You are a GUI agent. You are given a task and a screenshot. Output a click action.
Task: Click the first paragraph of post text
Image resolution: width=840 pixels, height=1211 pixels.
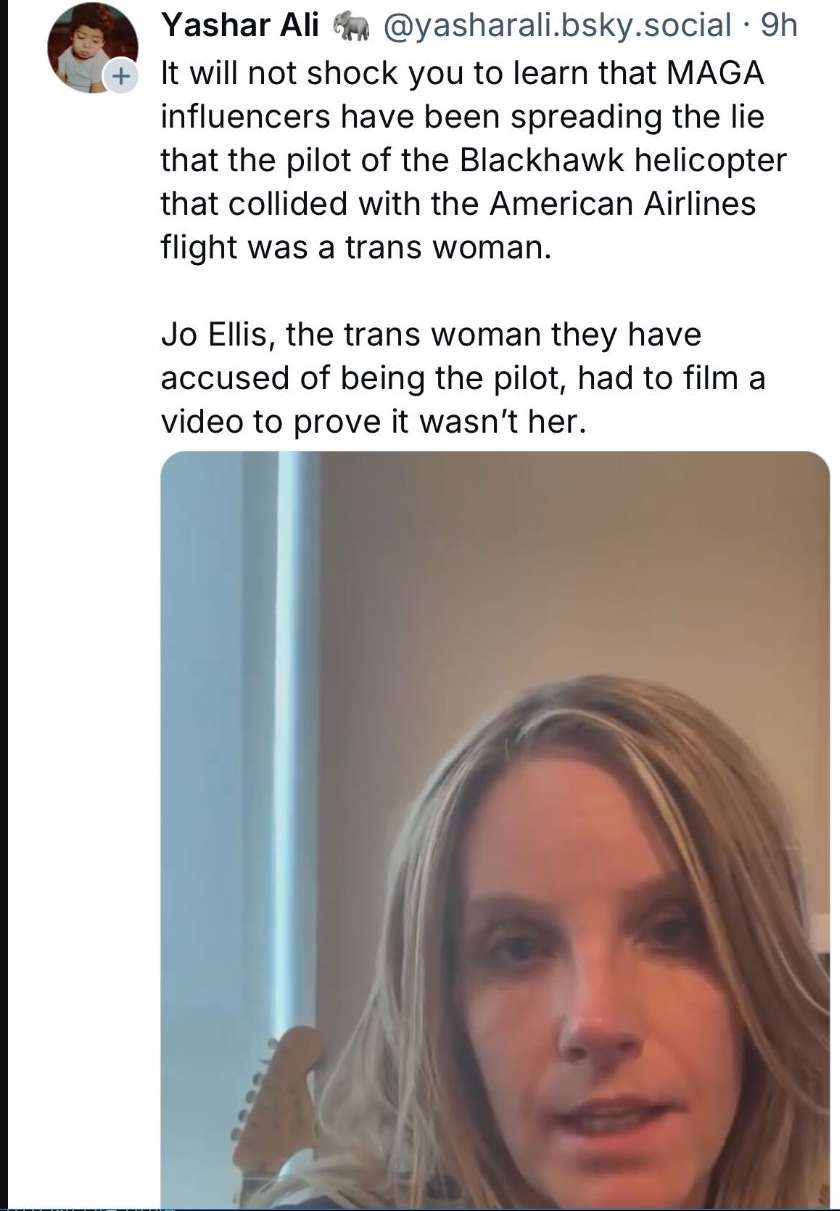tap(460, 160)
